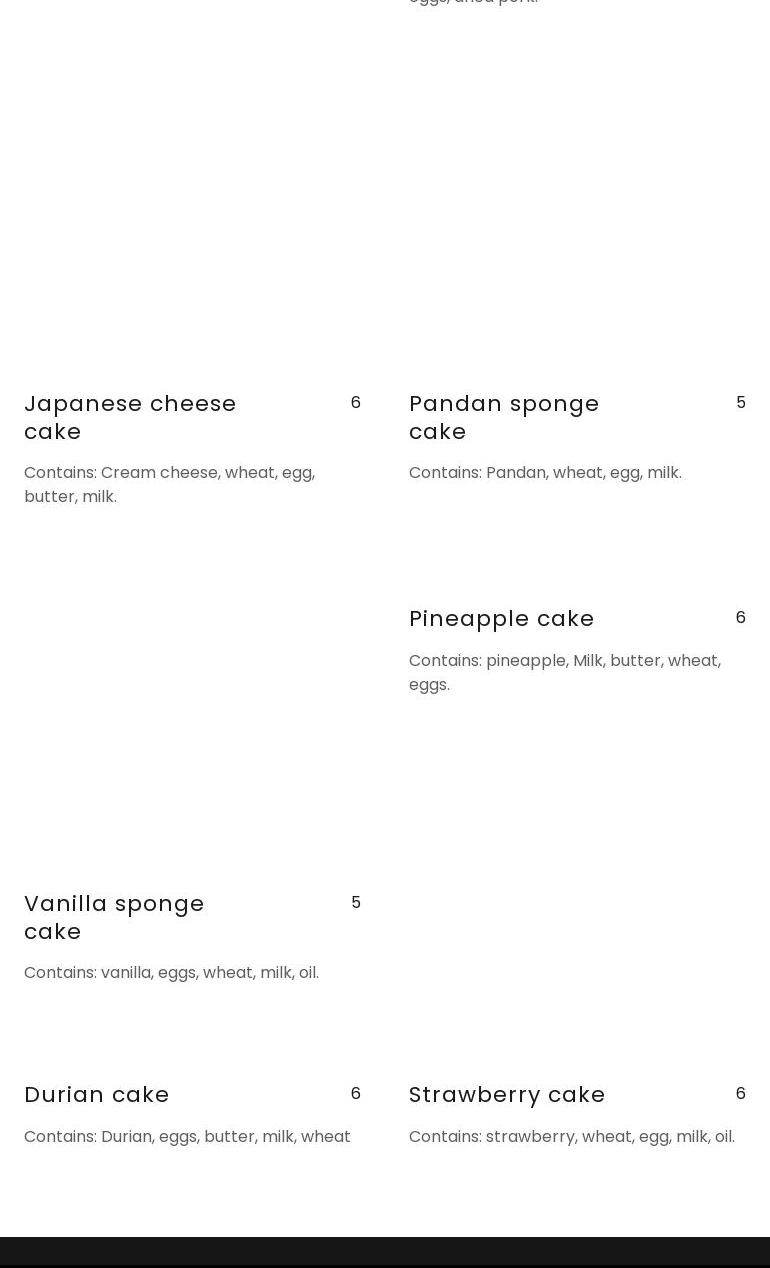Click the strawberry ingredients description text
Viewport: 770px width, 1268px height.
(571, 1136)
